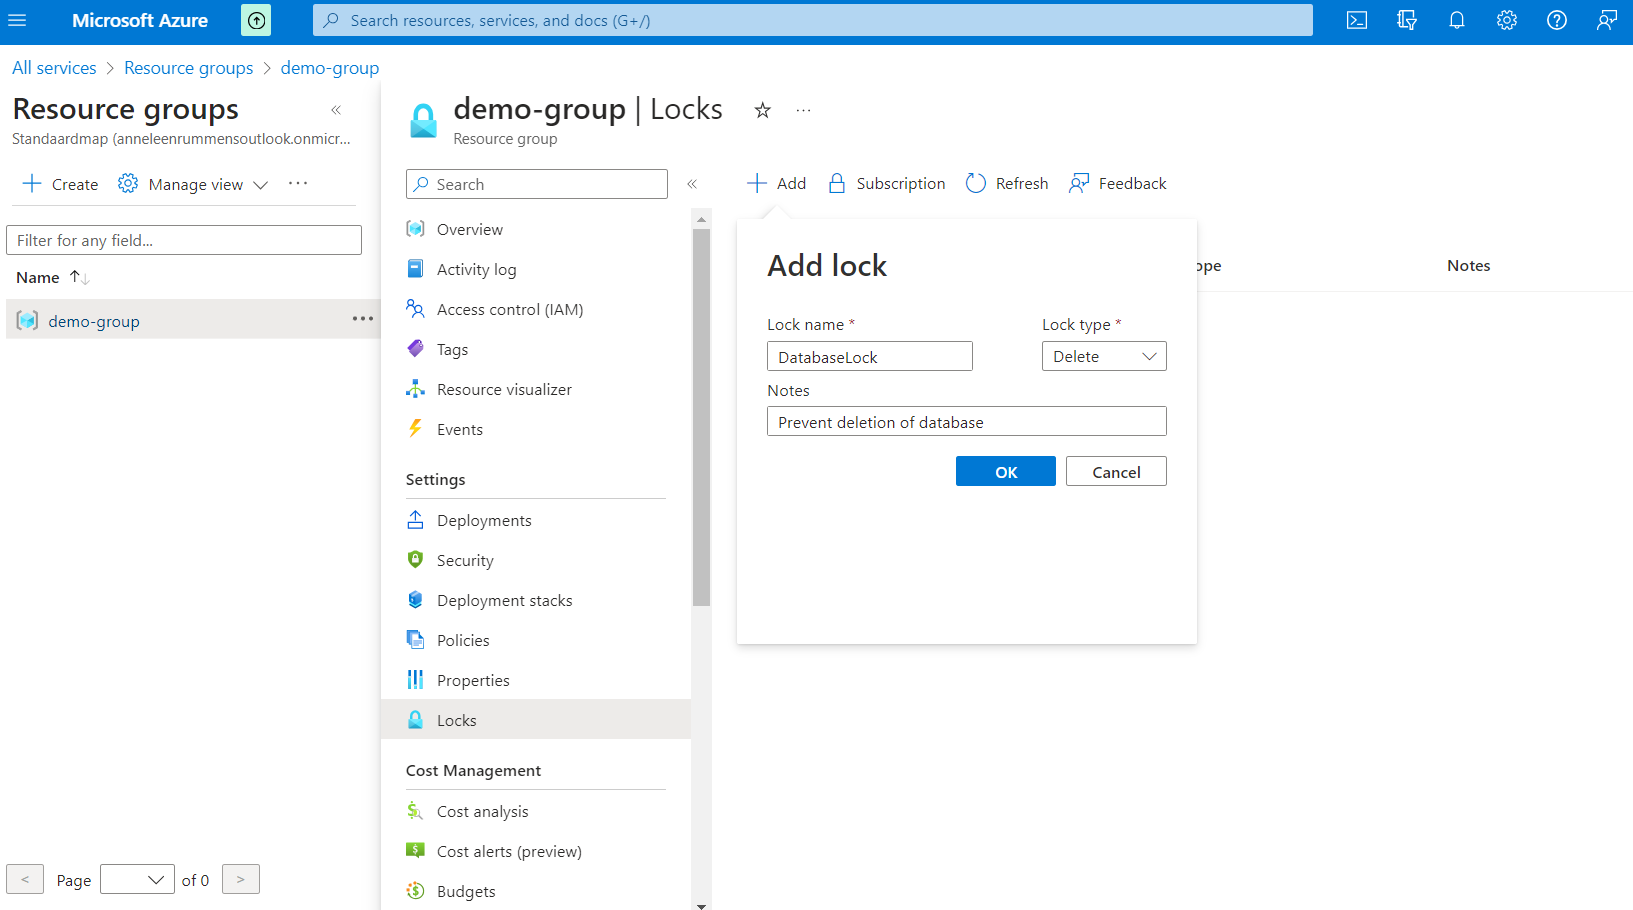
Task: Open more commands ellipsis after Manage view
Action: [298, 183]
